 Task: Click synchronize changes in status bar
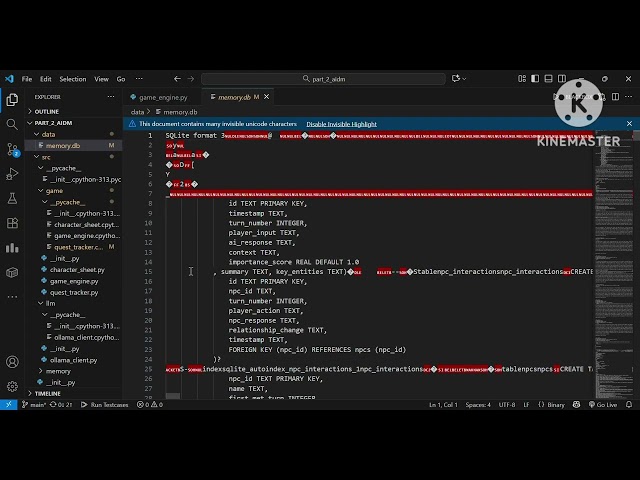point(61,404)
